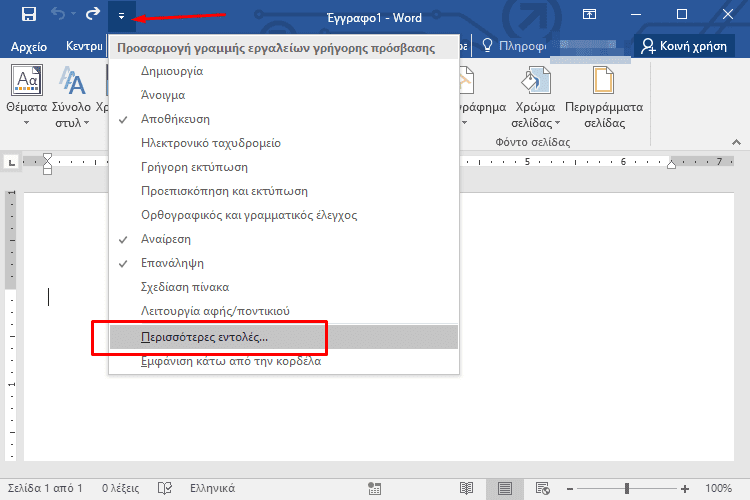Image resolution: width=750 pixels, height=500 pixels.
Task: Open the ribbon display options icon
Action: tap(590, 15)
